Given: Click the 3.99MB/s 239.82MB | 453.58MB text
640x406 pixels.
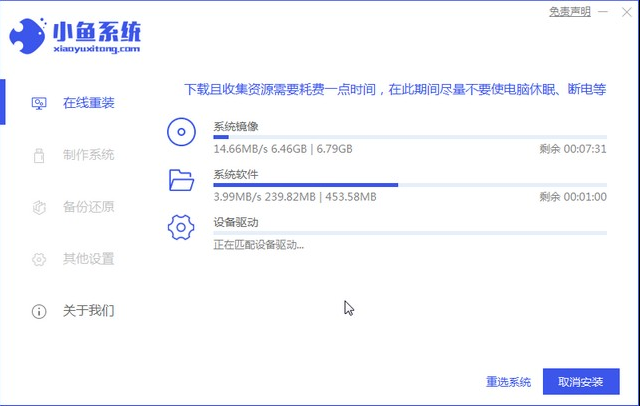Looking at the screenshot, I should click(295, 197).
